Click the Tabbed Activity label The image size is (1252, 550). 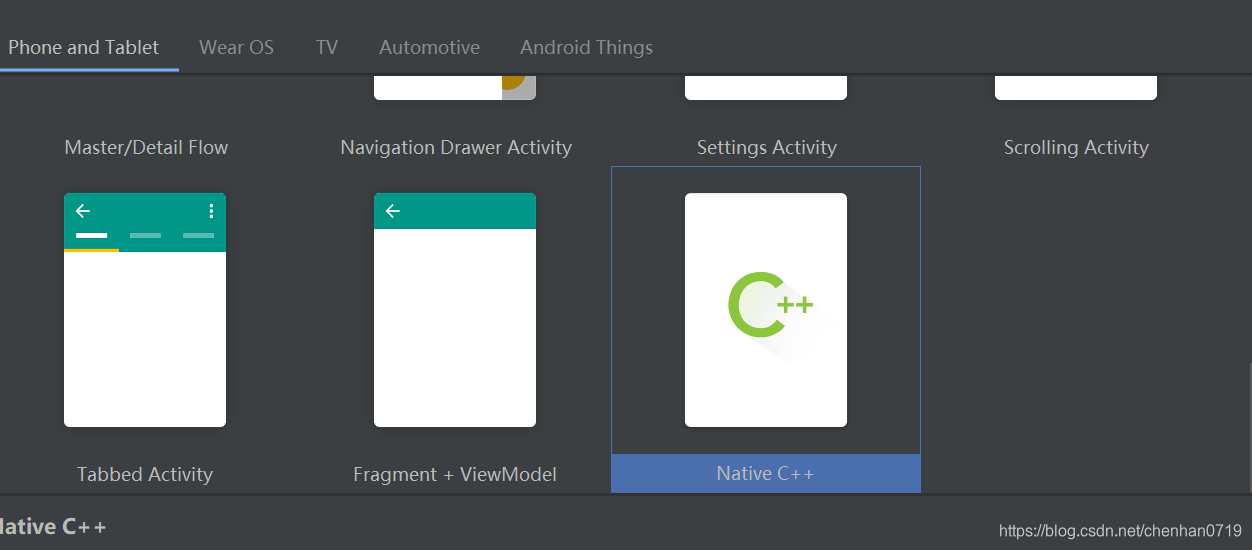pyautogui.click(x=145, y=474)
